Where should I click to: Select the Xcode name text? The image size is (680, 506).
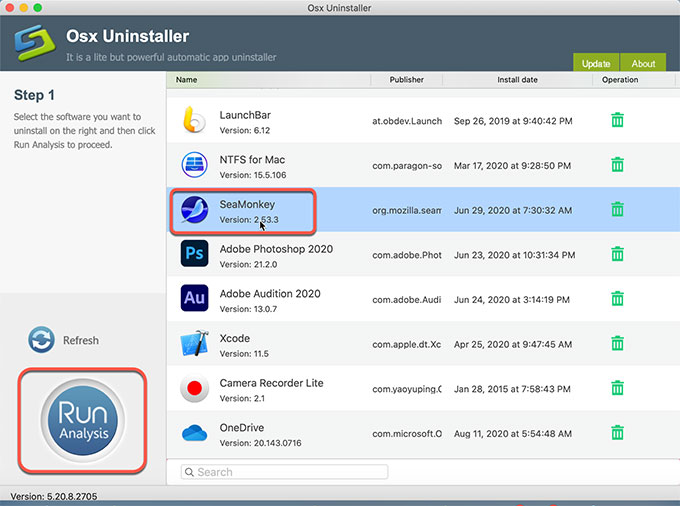(235, 338)
